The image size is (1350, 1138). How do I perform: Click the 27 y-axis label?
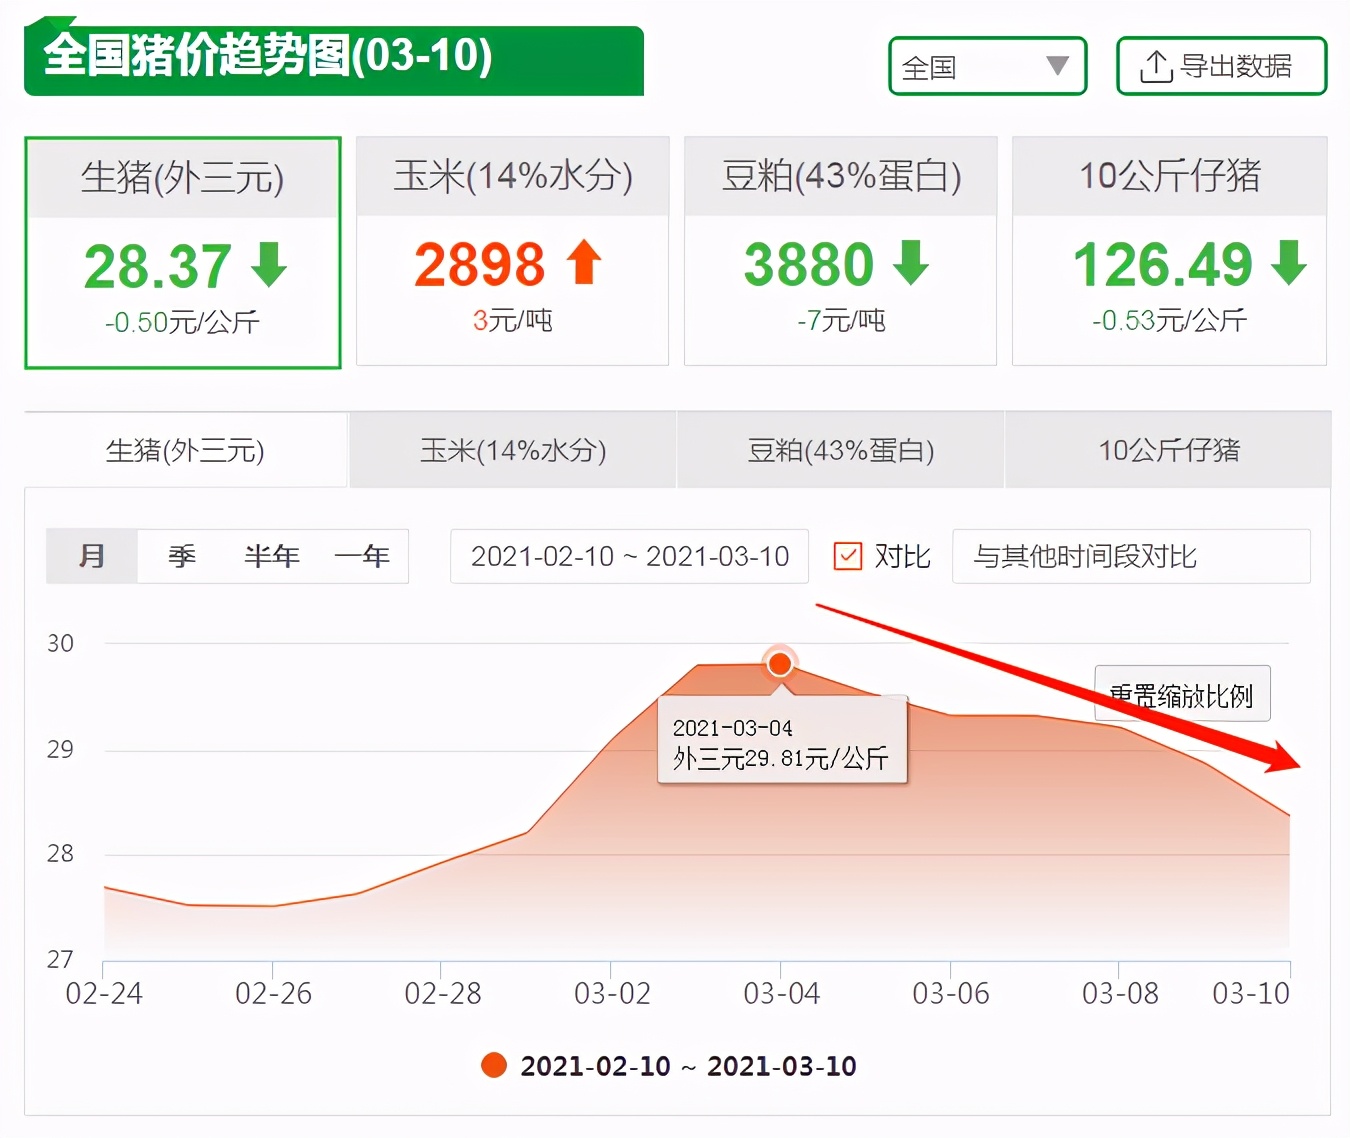(x=60, y=959)
